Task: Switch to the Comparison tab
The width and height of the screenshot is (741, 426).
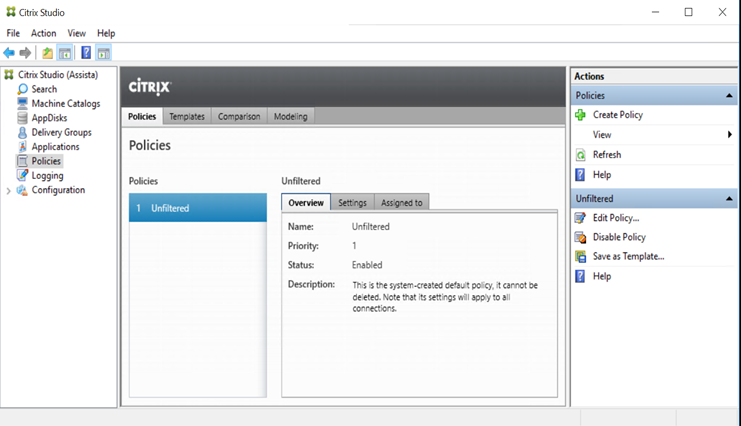Action: point(239,116)
